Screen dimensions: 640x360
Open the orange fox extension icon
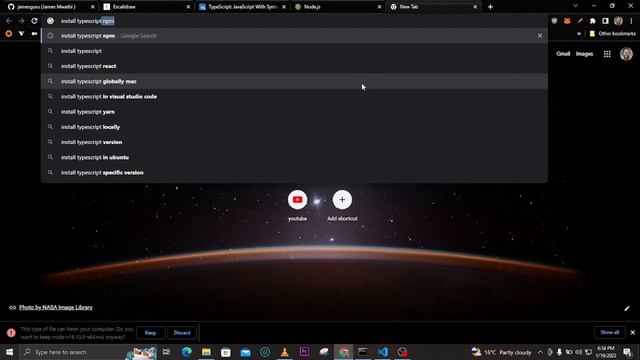point(567,21)
